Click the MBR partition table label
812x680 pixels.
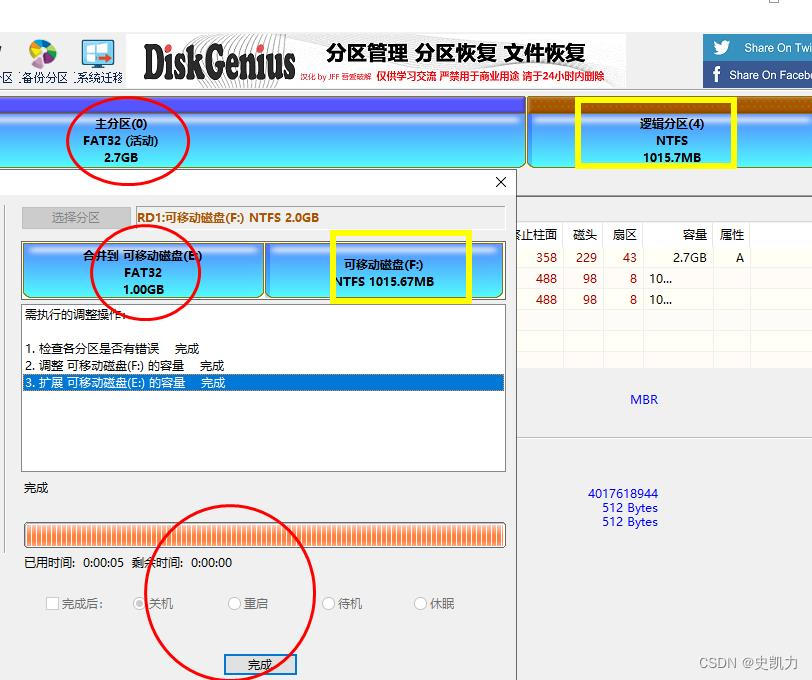[x=644, y=400]
